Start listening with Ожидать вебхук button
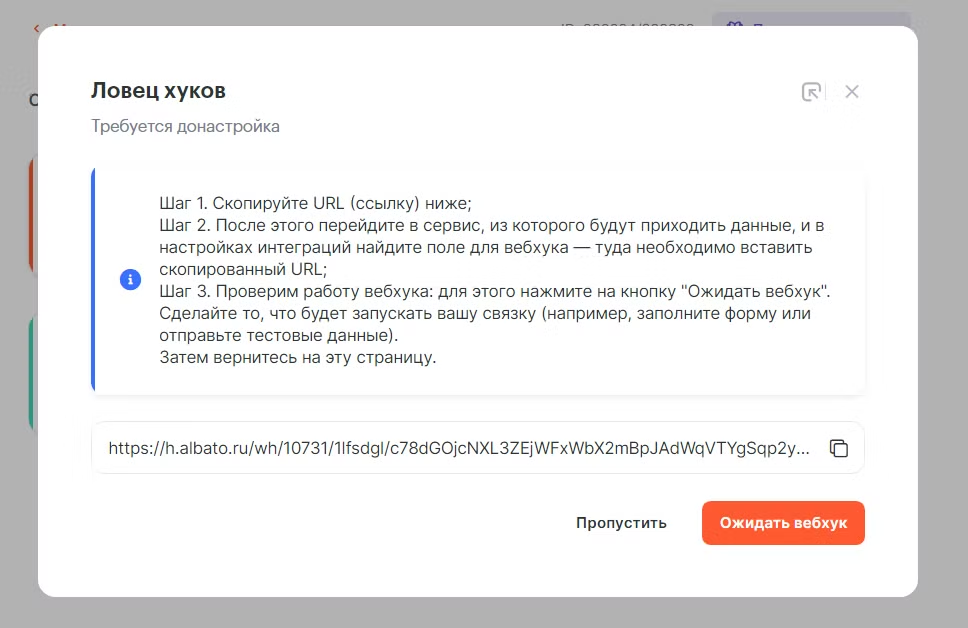 [x=783, y=523]
